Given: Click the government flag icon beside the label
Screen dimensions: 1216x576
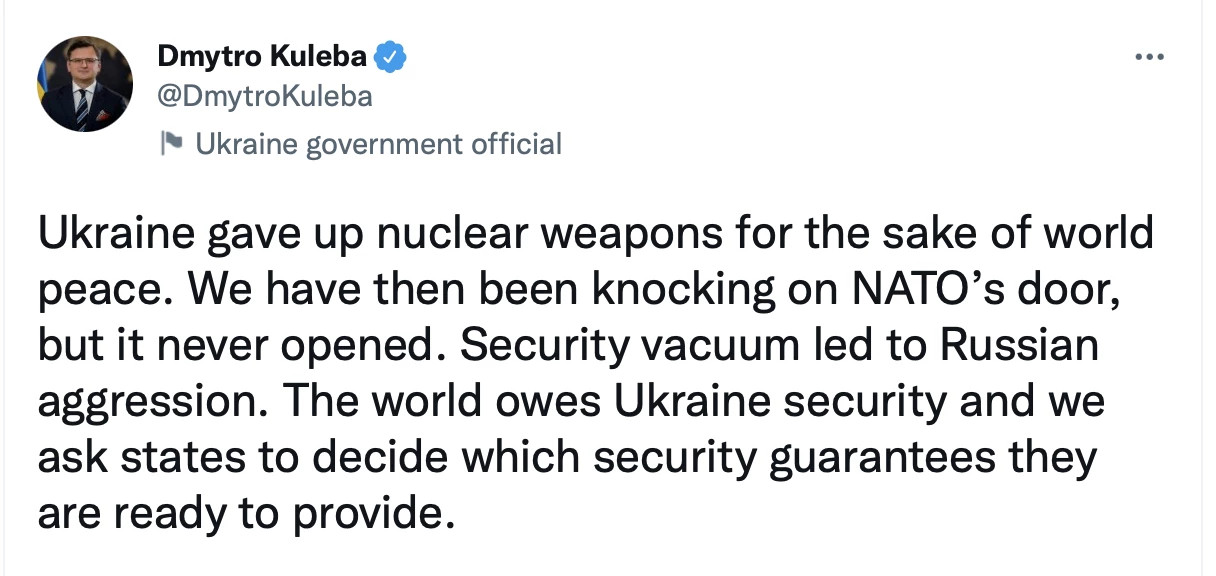Looking at the screenshot, I should click(172, 144).
